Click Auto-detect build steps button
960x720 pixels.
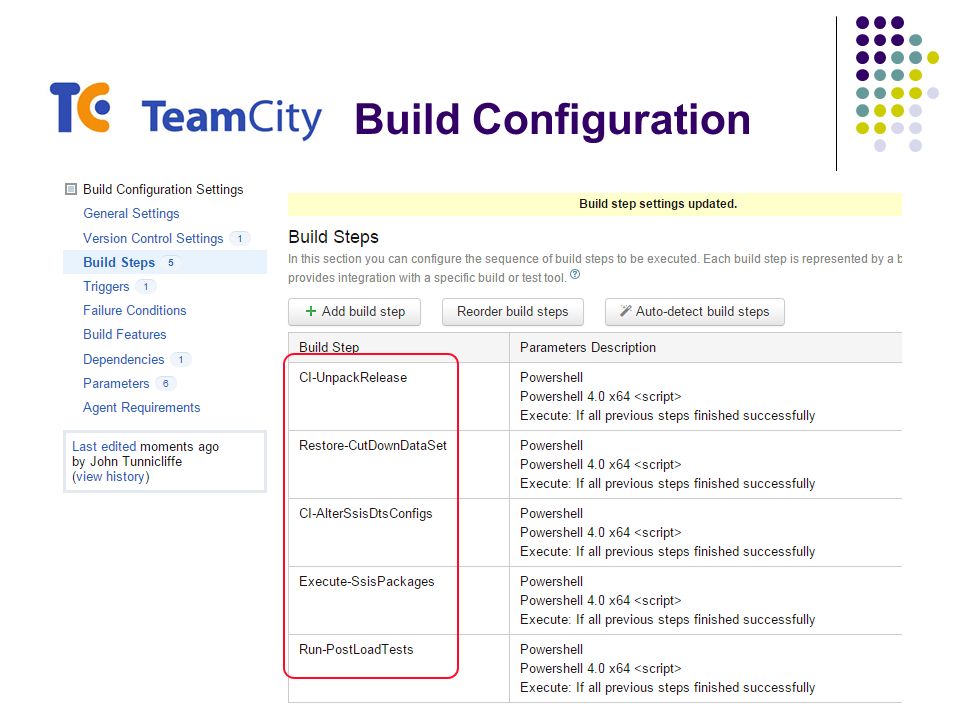(x=694, y=312)
